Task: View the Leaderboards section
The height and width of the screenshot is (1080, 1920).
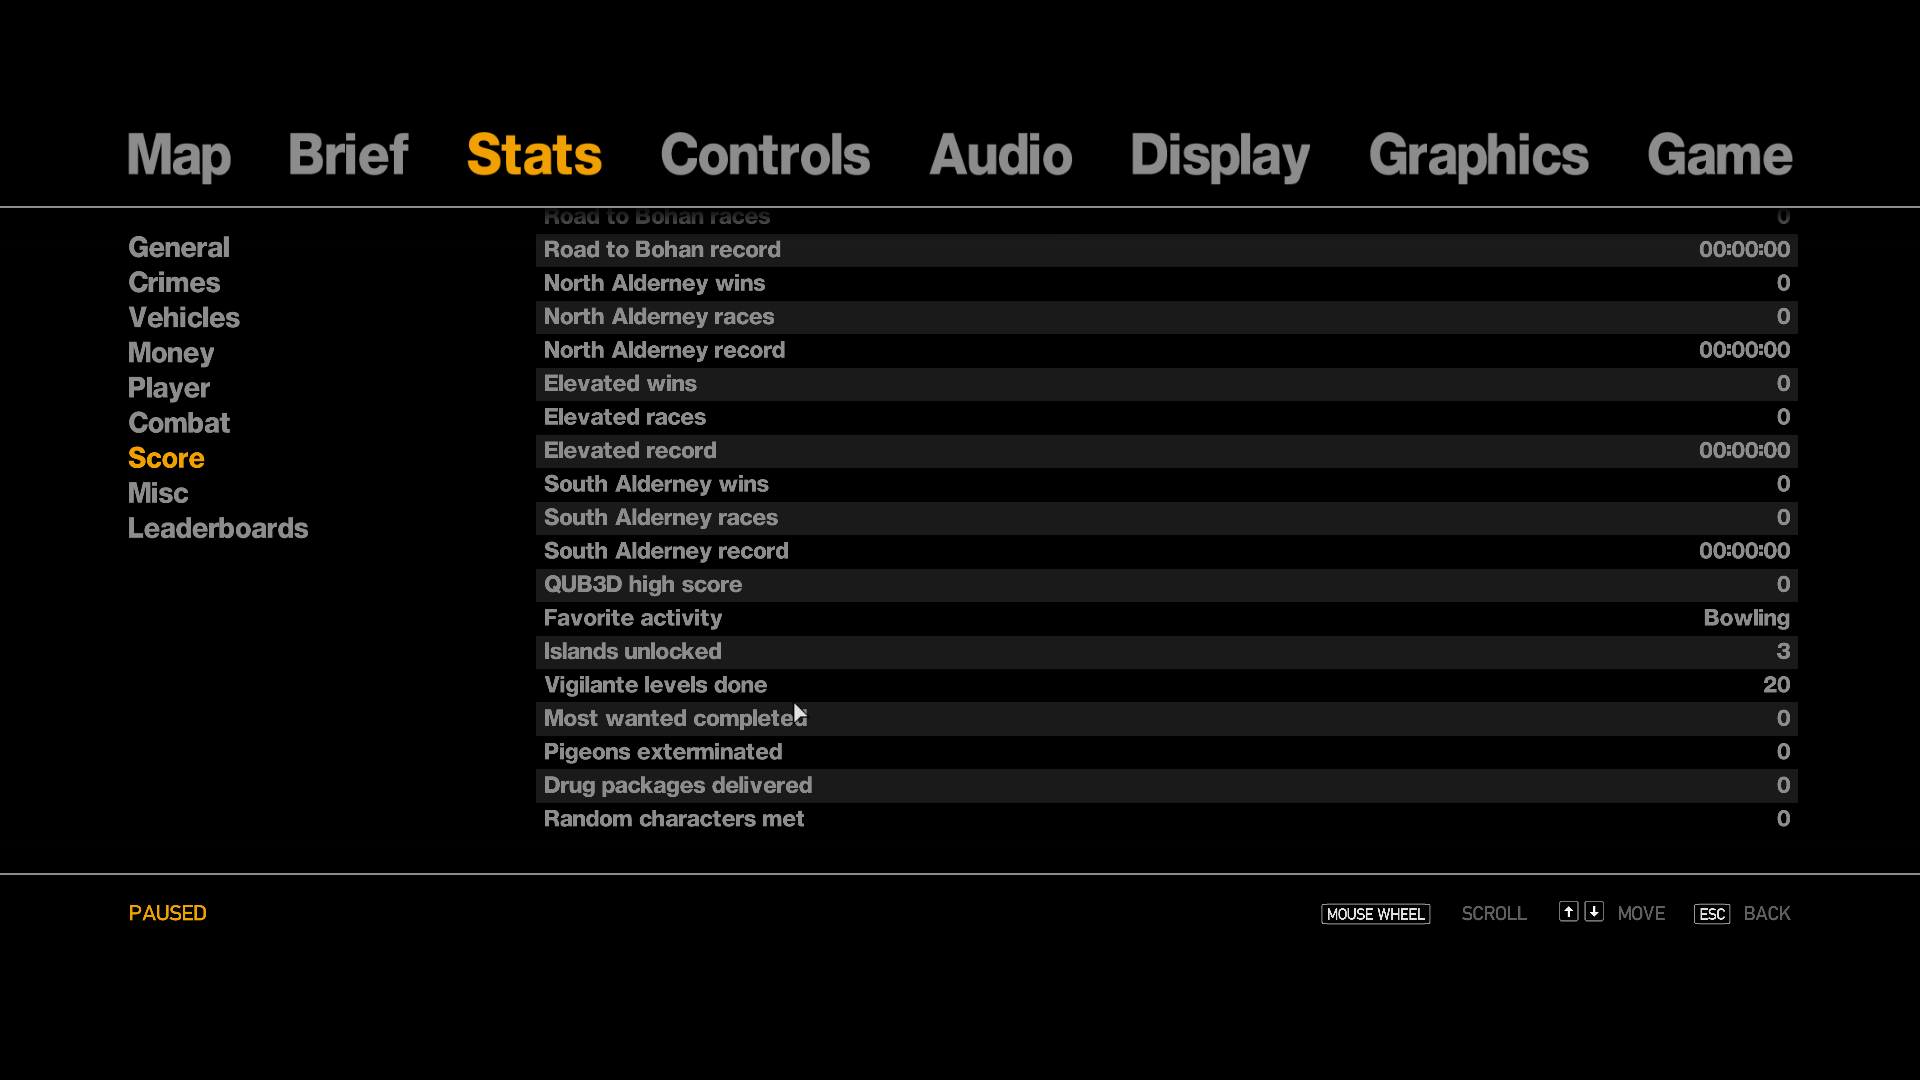Action: [x=218, y=528]
